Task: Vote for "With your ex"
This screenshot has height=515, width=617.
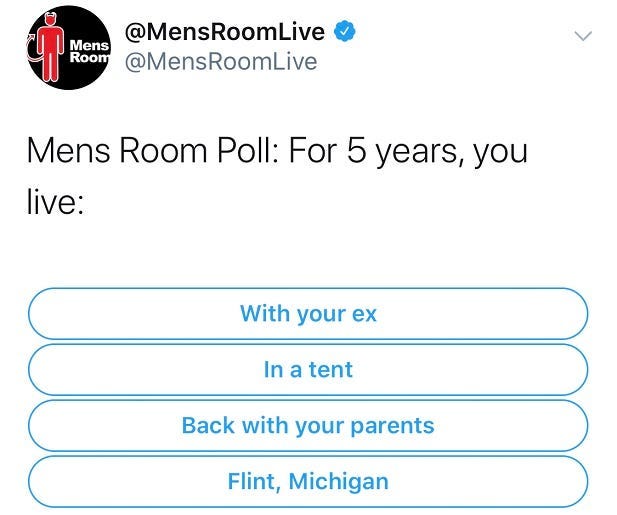Action: [308, 313]
